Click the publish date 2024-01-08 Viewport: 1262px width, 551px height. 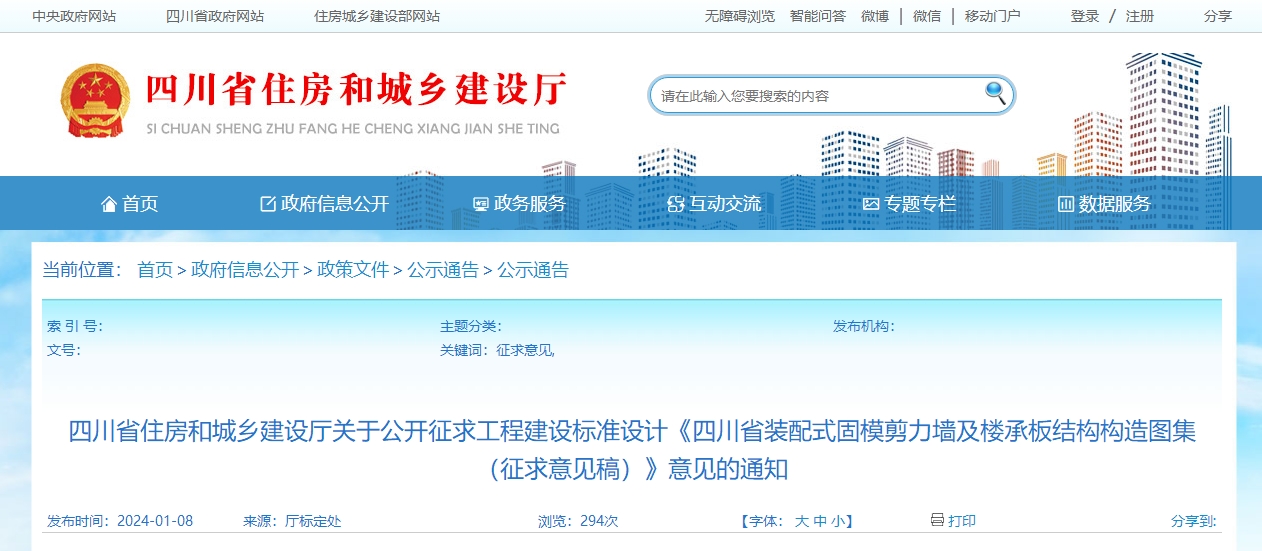coord(155,521)
